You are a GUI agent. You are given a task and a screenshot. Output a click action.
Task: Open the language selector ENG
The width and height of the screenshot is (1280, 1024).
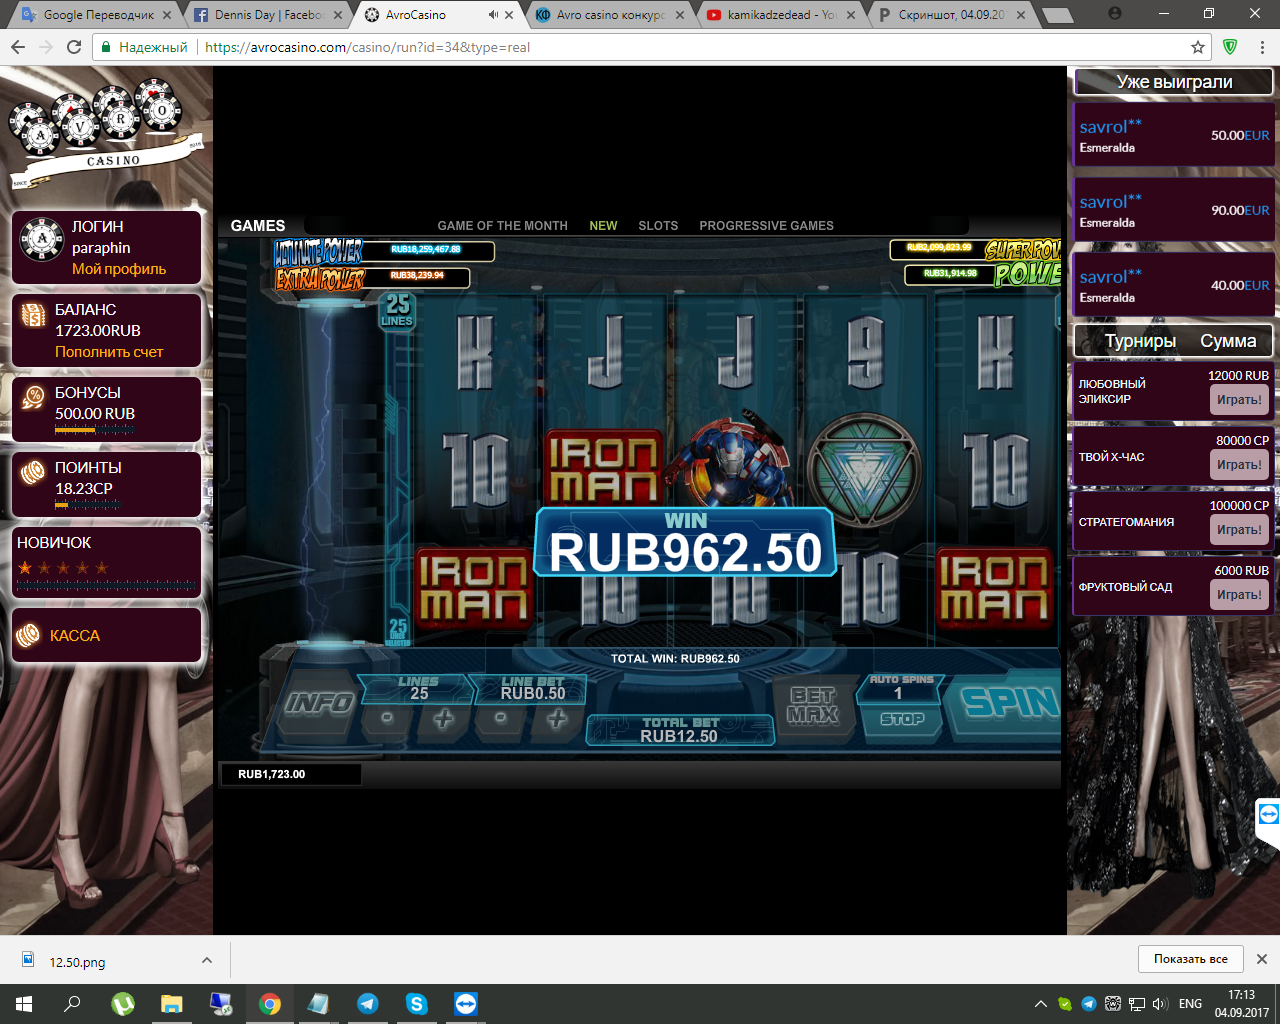tap(1190, 1004)
